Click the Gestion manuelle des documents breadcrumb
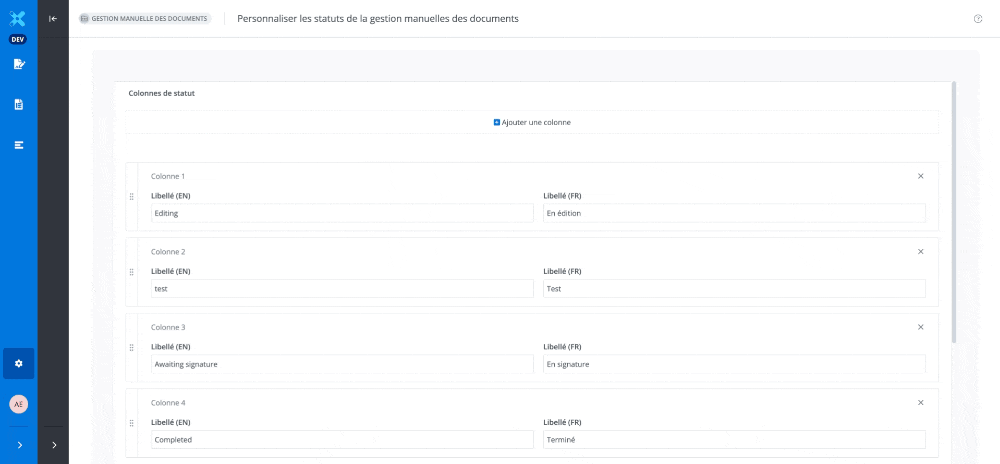Viewport: 1000px width, 464px height. click(x=144, y=19)
